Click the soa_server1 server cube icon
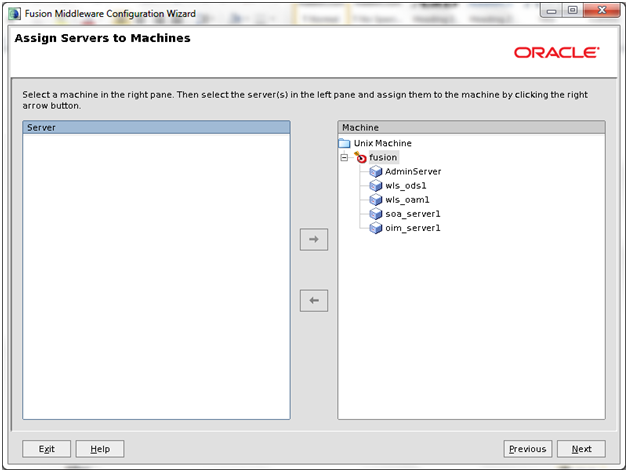 click(375, 214)
